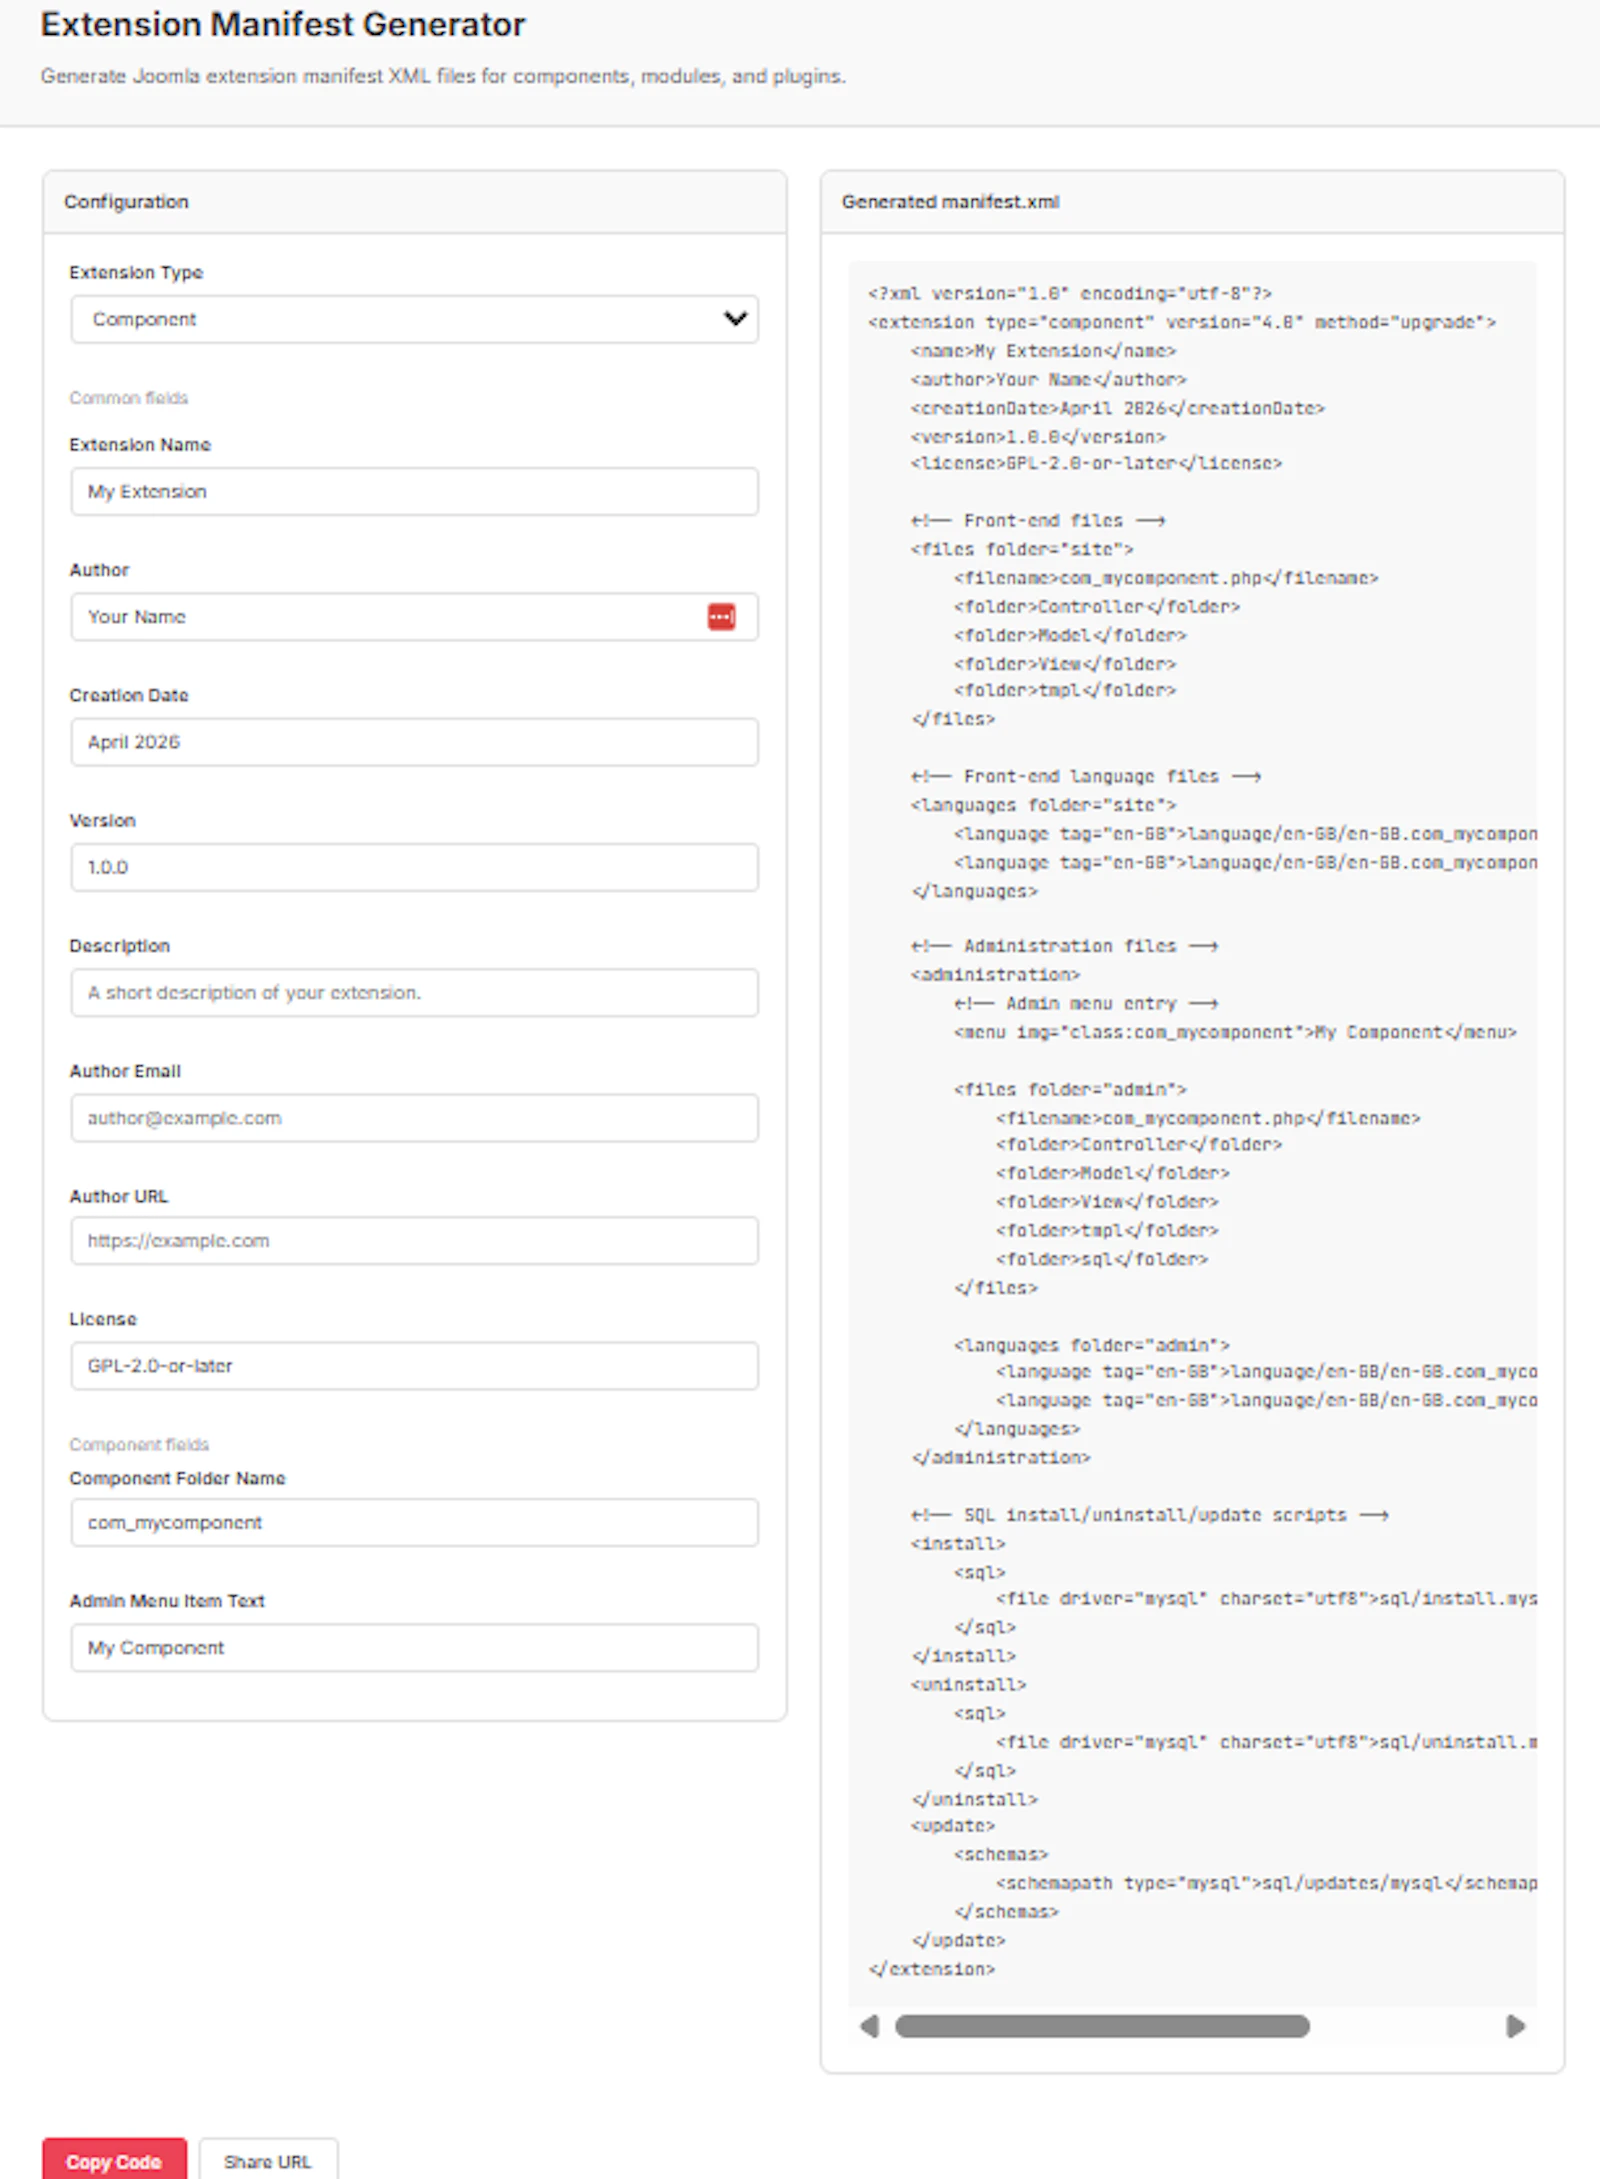This screenshot has width=1600, height=2179.
Task: Click the license GPL-2.0-or-later code line
Action: [1096, 463]
